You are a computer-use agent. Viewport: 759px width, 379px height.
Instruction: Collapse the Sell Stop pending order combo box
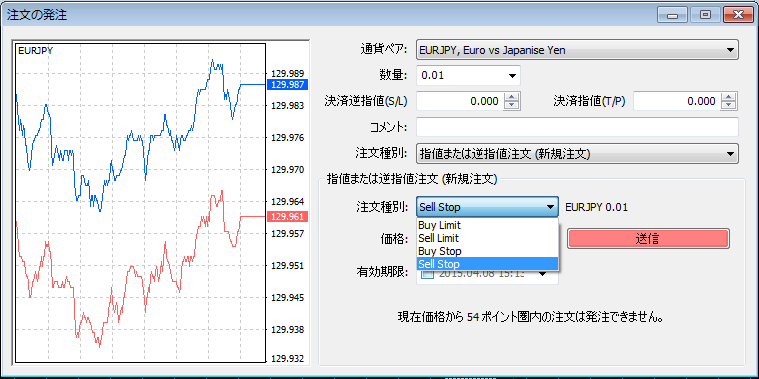[487, 207]
